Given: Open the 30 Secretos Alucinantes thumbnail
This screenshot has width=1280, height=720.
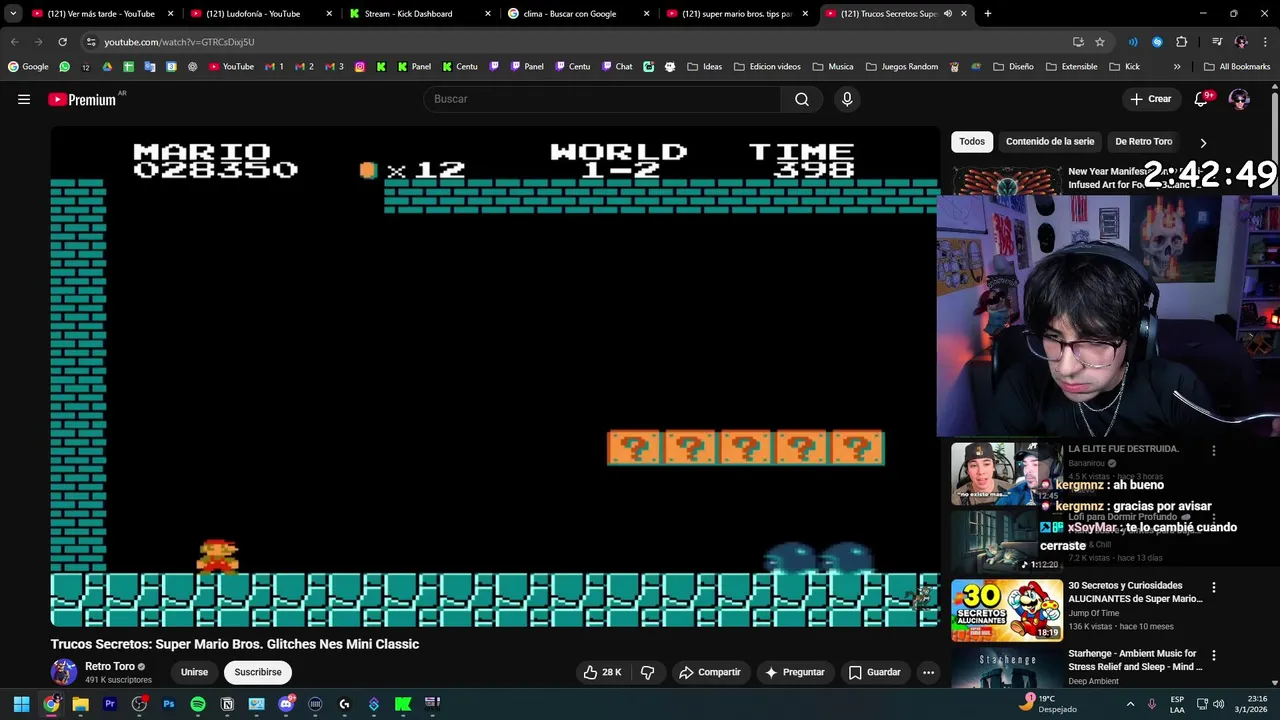Looking at the screenshot, I should coord(1007,610).
